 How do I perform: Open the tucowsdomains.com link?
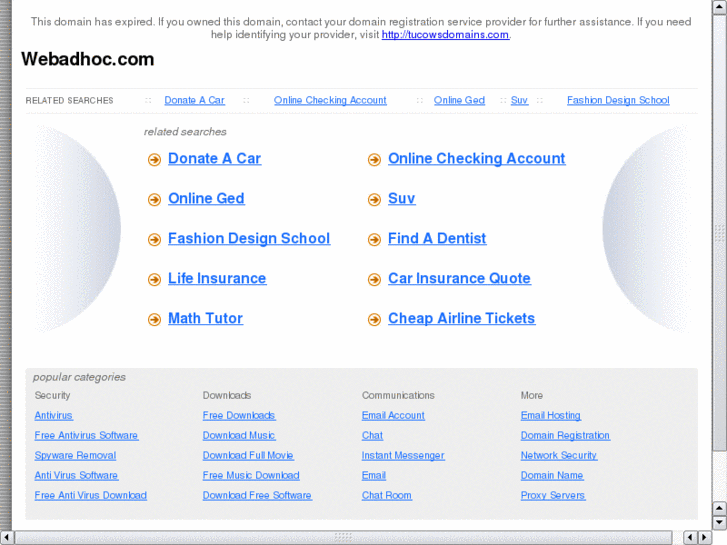[445, 35]
